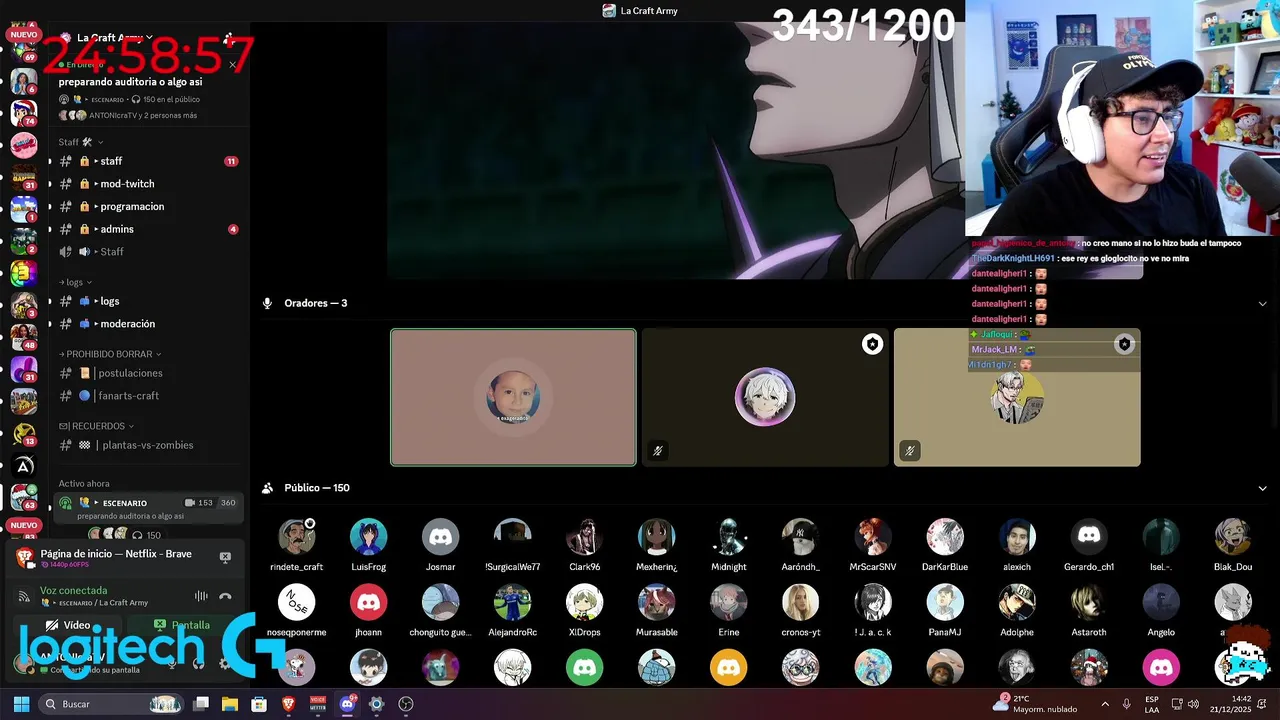Collapse the RECUERDOS category
The height and width of the screenshot is (720, 1280).
click(x=97, y=426)
